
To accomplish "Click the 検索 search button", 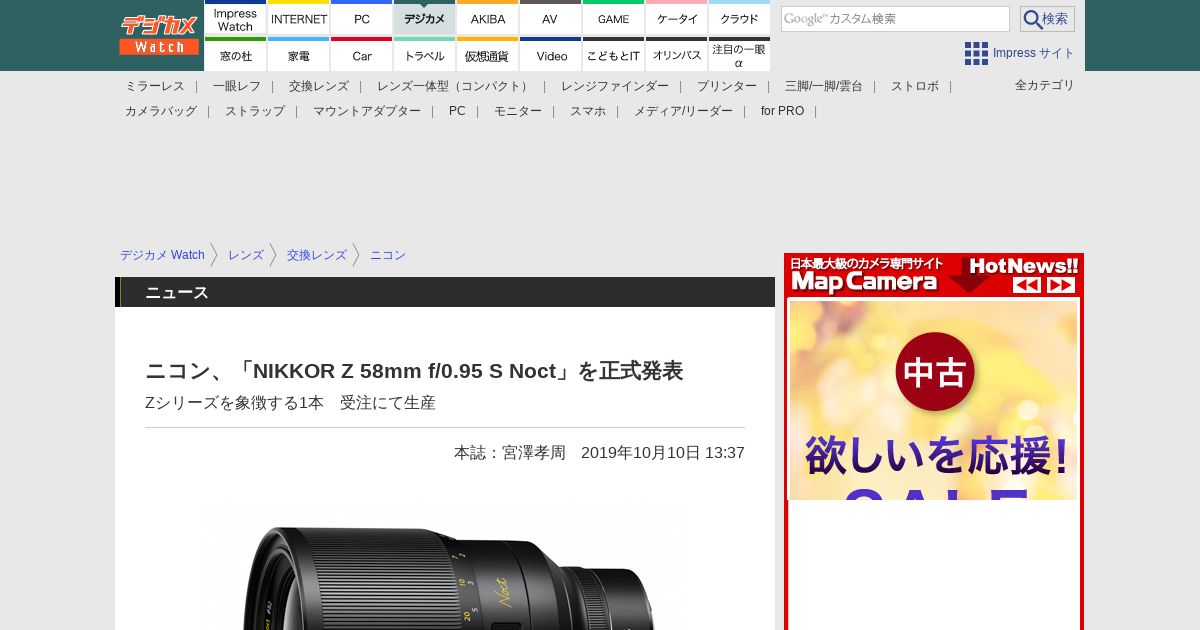I will 1047,19.
